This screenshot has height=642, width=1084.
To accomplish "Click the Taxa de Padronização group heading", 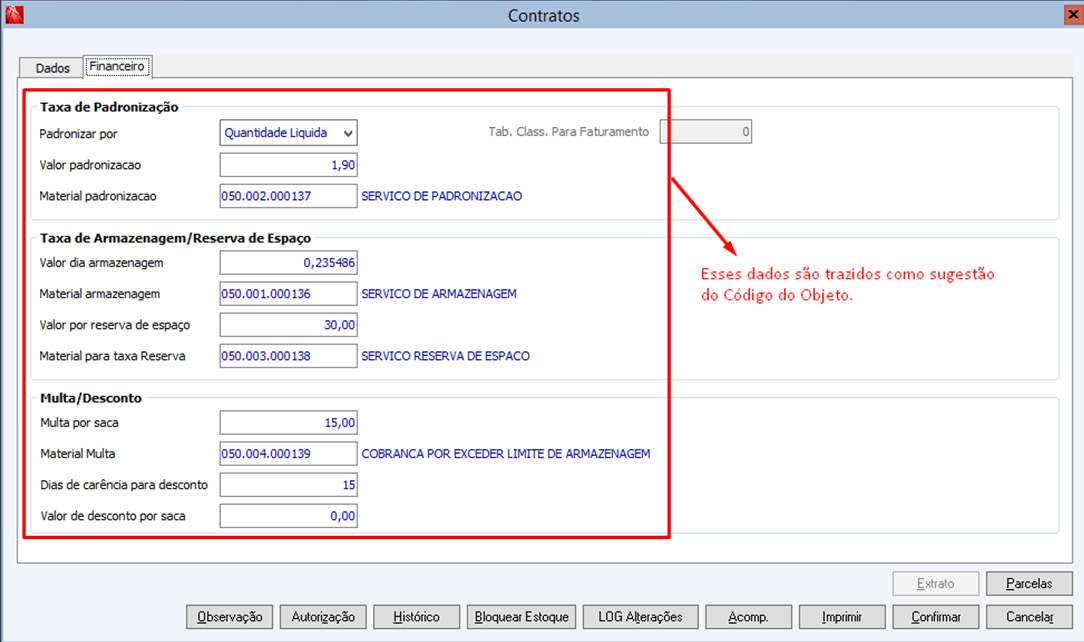I will click(x=109, y=107).
